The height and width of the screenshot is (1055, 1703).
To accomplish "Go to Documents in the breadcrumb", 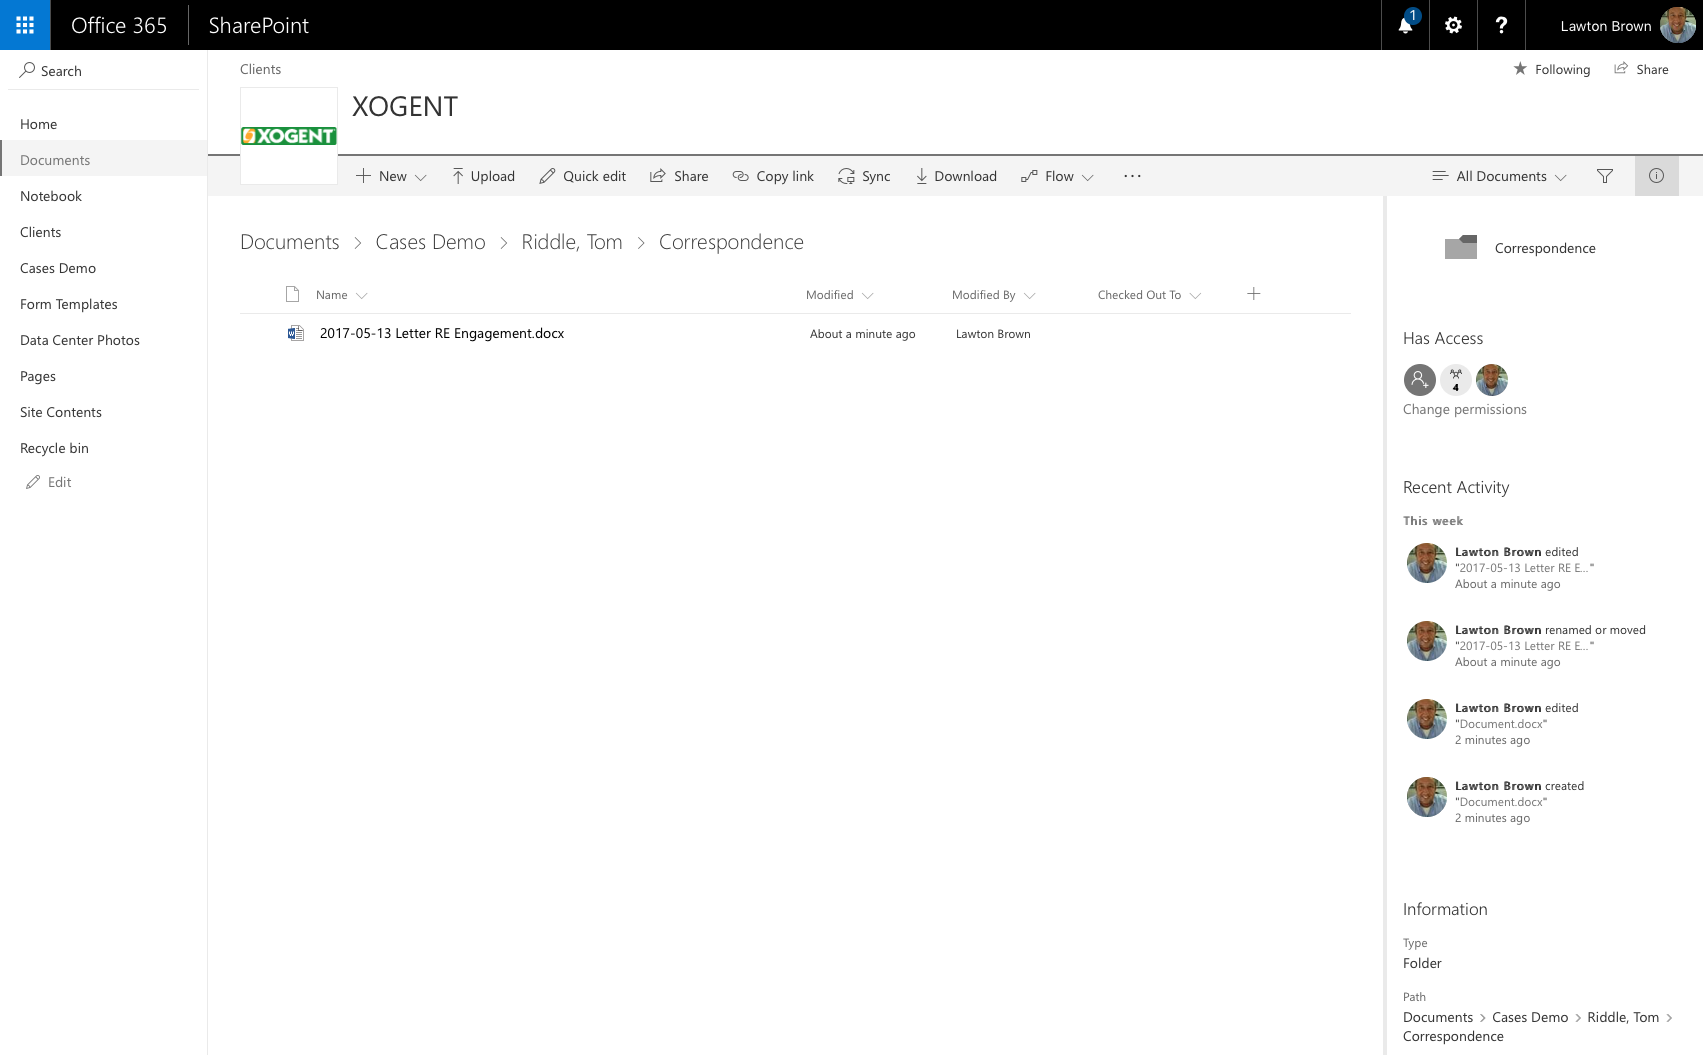I will tap(290, 242).
